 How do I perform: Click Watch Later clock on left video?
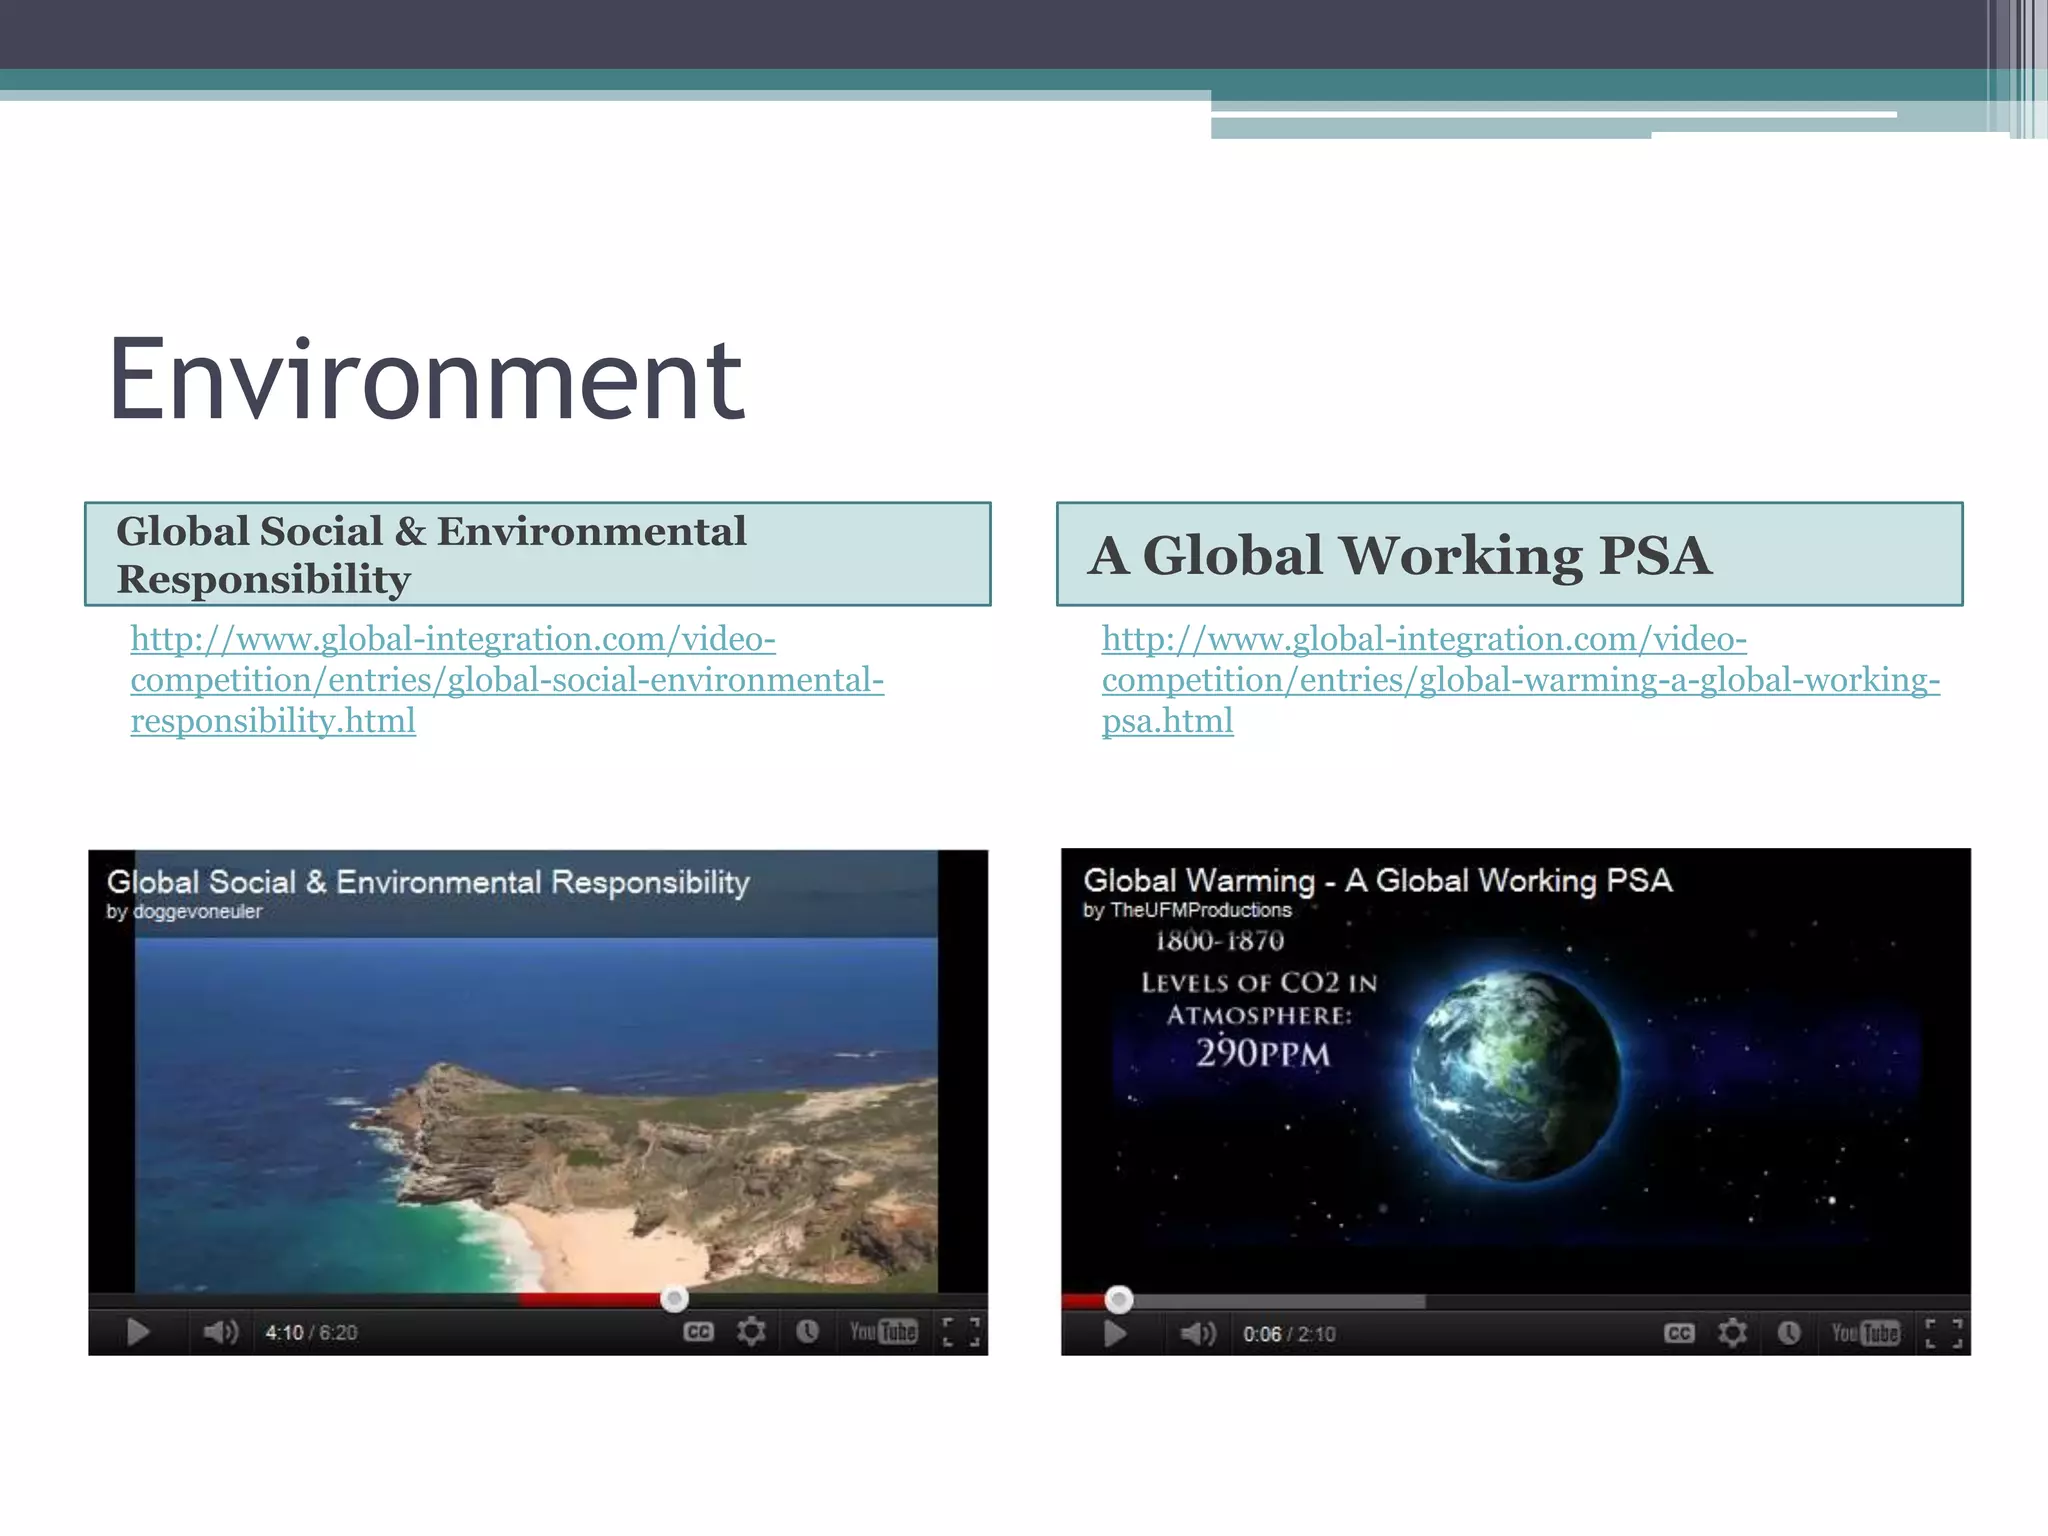[x=807, y=1331]
